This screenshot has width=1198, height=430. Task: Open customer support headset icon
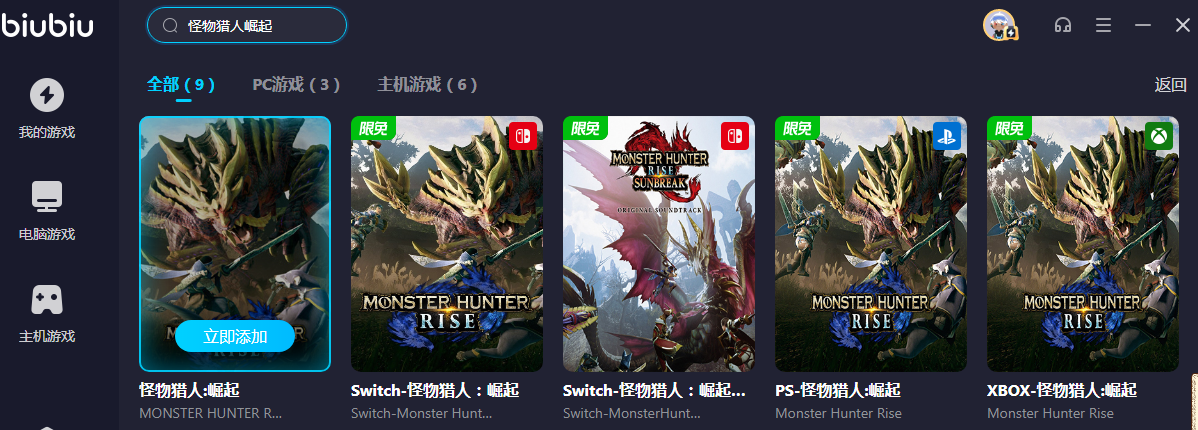pos(1062,25)
